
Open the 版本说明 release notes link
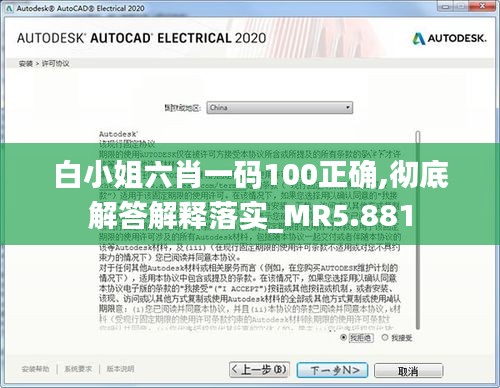(120, 369)
